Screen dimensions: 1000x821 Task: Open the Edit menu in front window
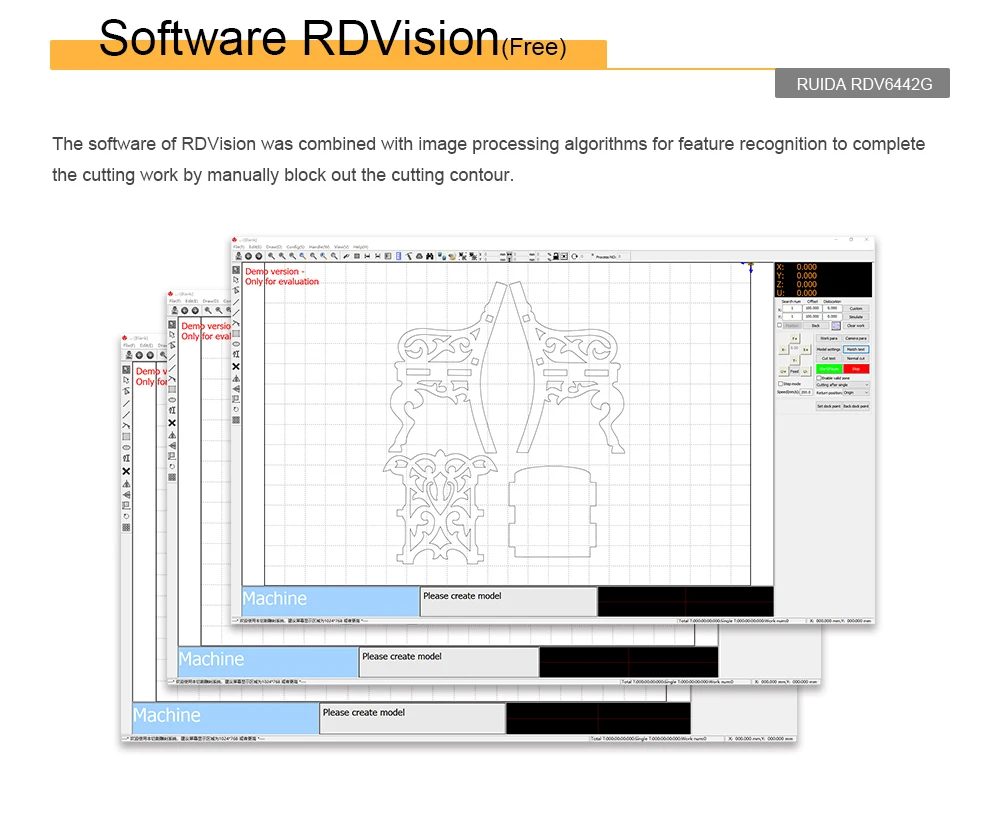(255, 247)
